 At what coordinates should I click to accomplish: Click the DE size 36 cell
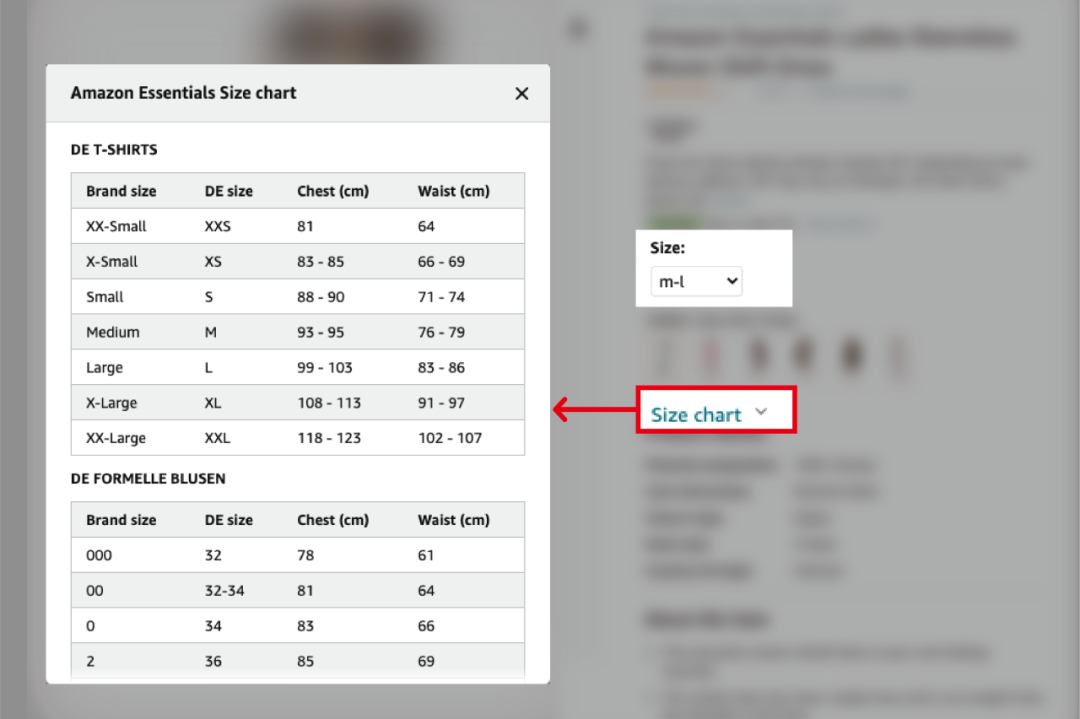click(x=213, y=661)
